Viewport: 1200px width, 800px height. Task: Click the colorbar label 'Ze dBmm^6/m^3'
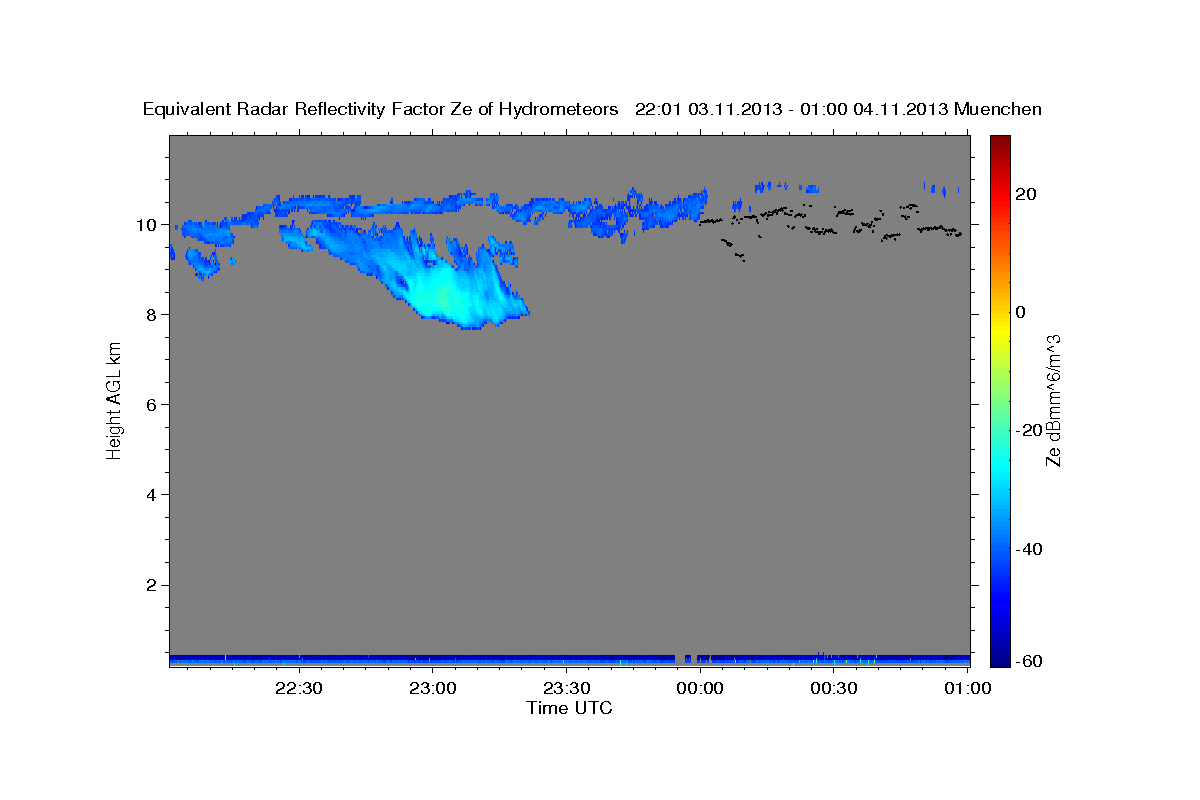(1053, 400)
